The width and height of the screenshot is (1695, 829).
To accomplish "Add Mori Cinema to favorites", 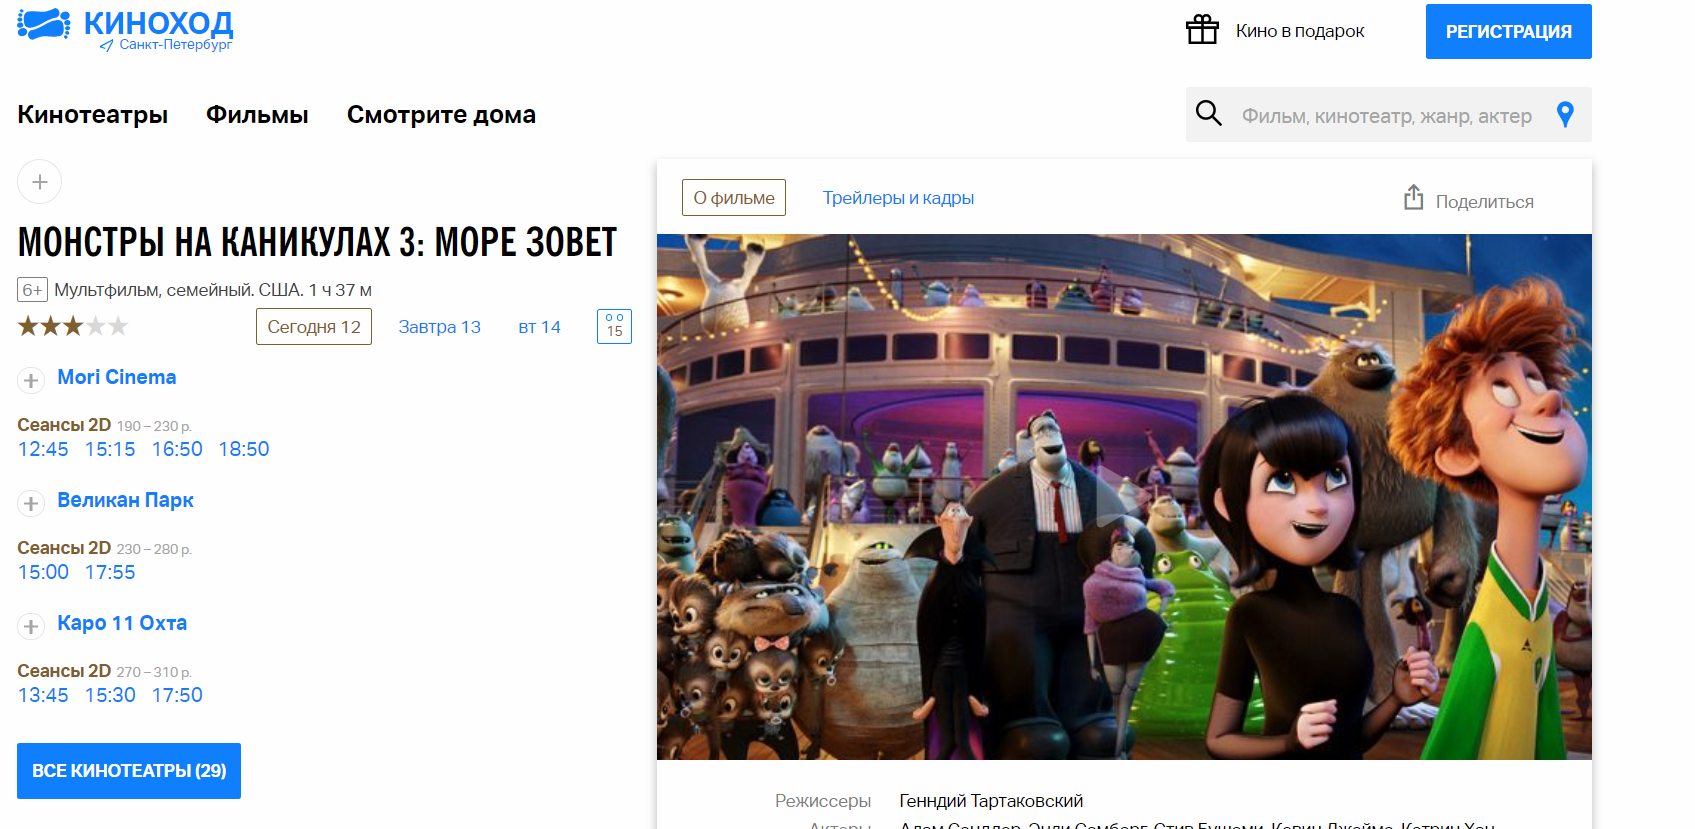I will coord(31,380).
